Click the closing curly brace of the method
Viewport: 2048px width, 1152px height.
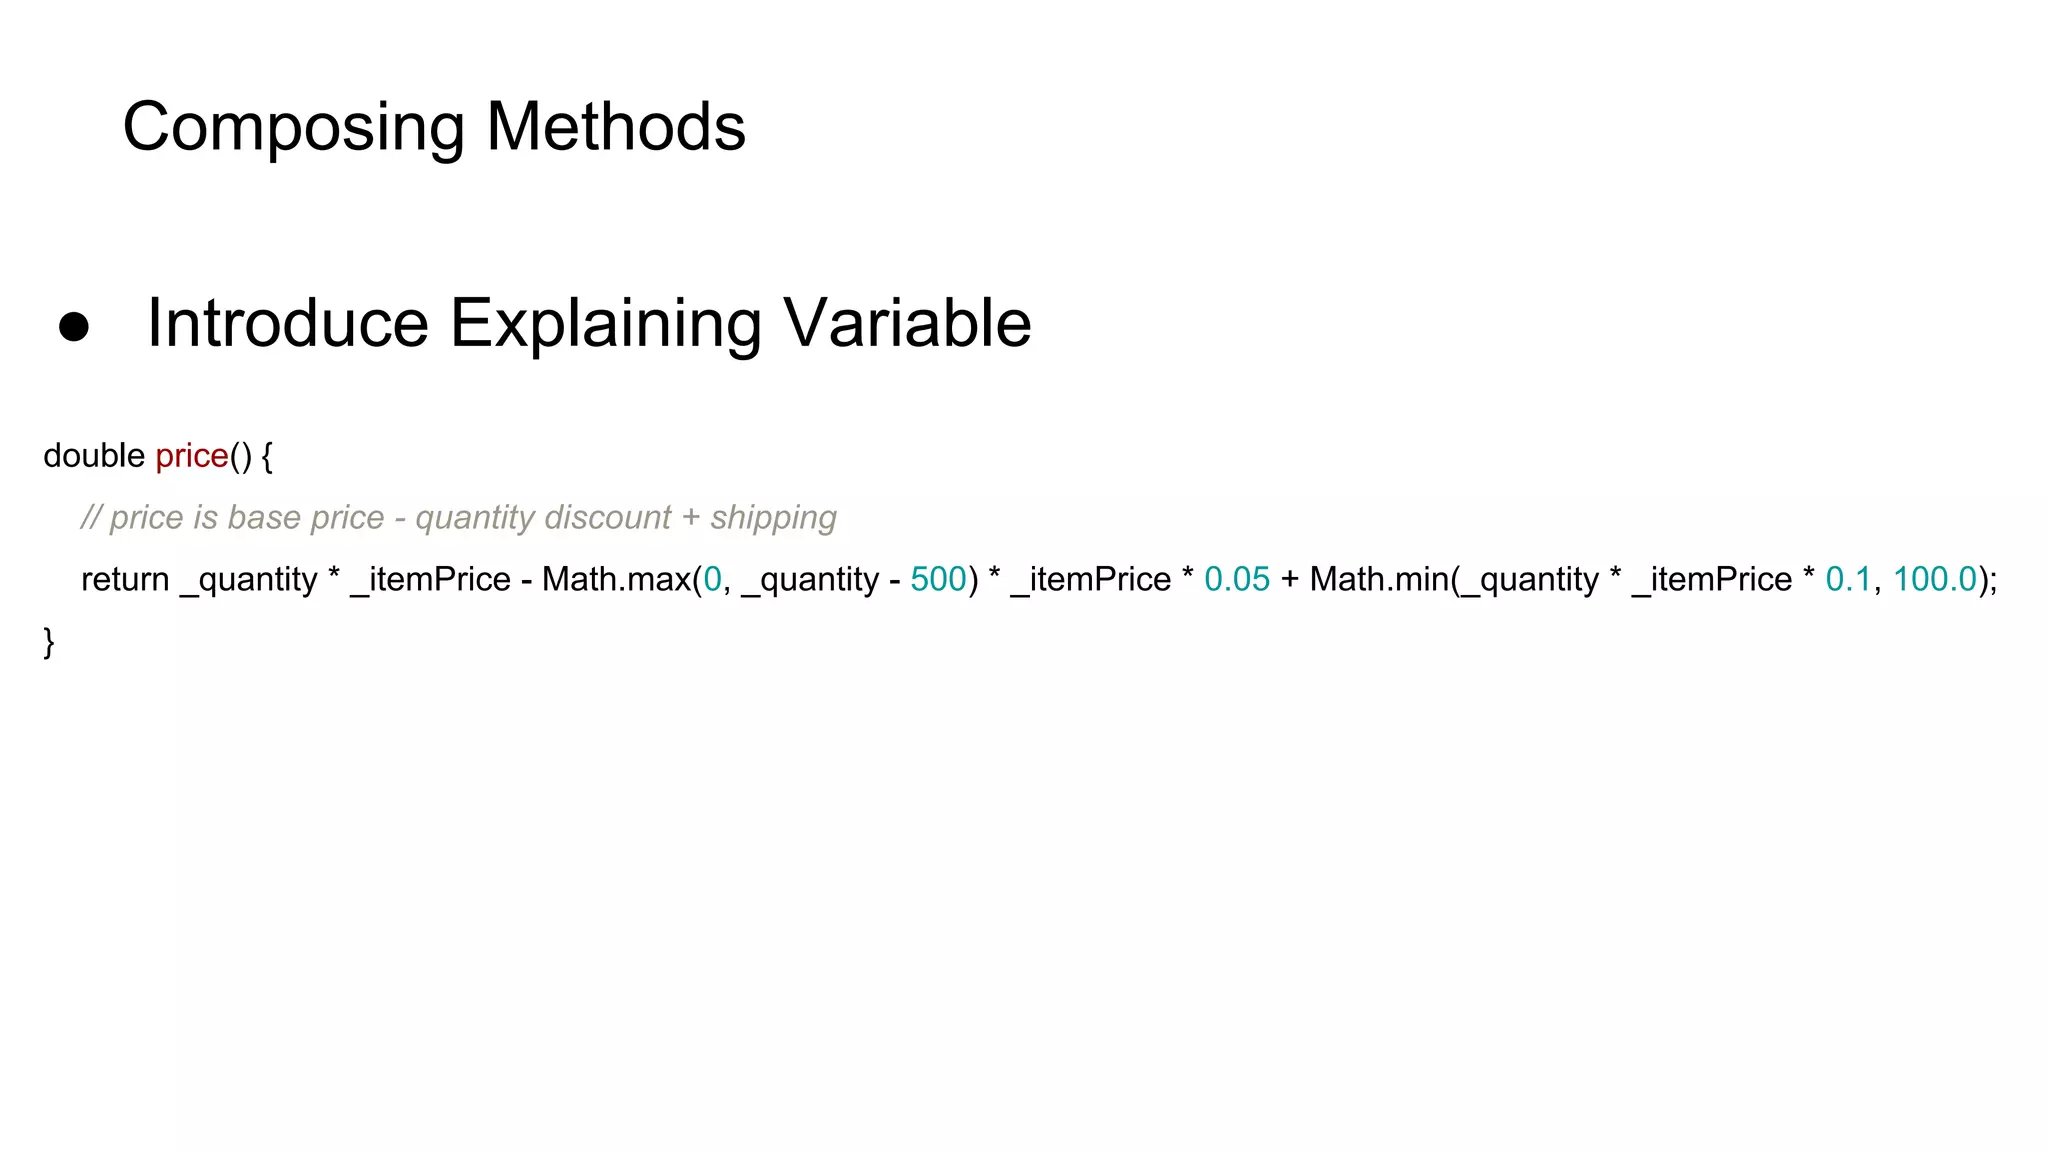[49, 642]
